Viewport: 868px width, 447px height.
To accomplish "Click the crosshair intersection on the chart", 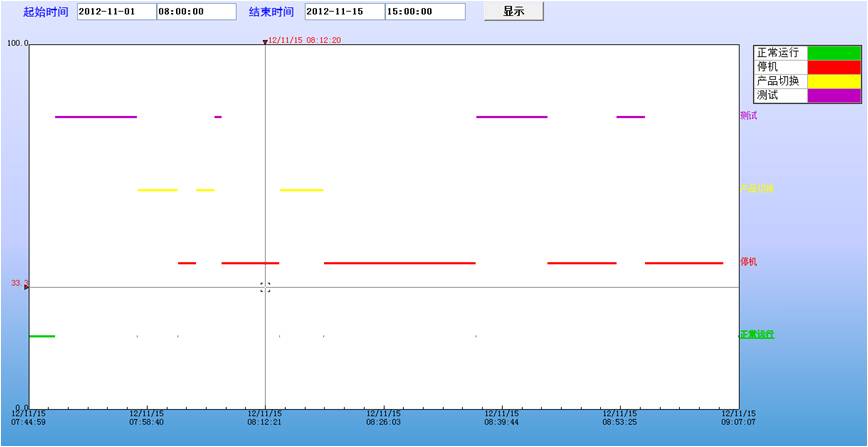I will point(265,287).
